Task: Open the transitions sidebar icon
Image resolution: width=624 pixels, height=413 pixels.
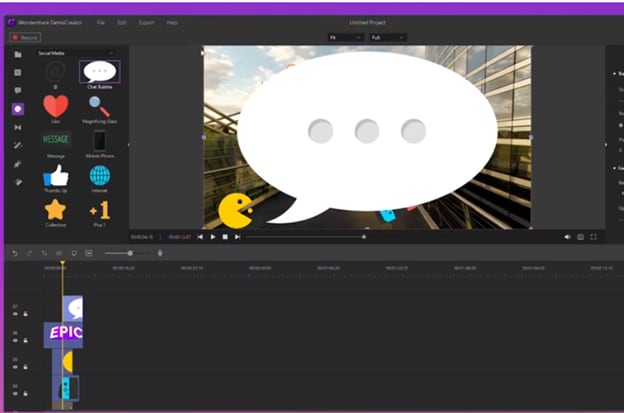Action: pyautogui.click(x=18, y=127)
